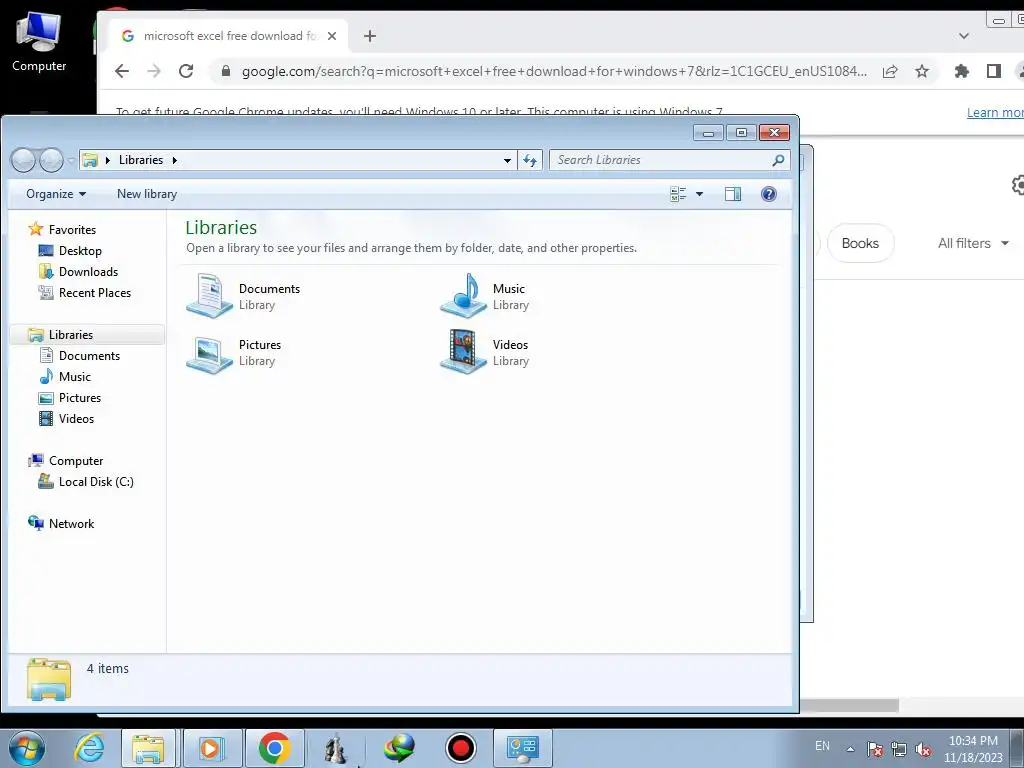
Task: Open Windows Media Player from taskbar
Action: (212, 748)
